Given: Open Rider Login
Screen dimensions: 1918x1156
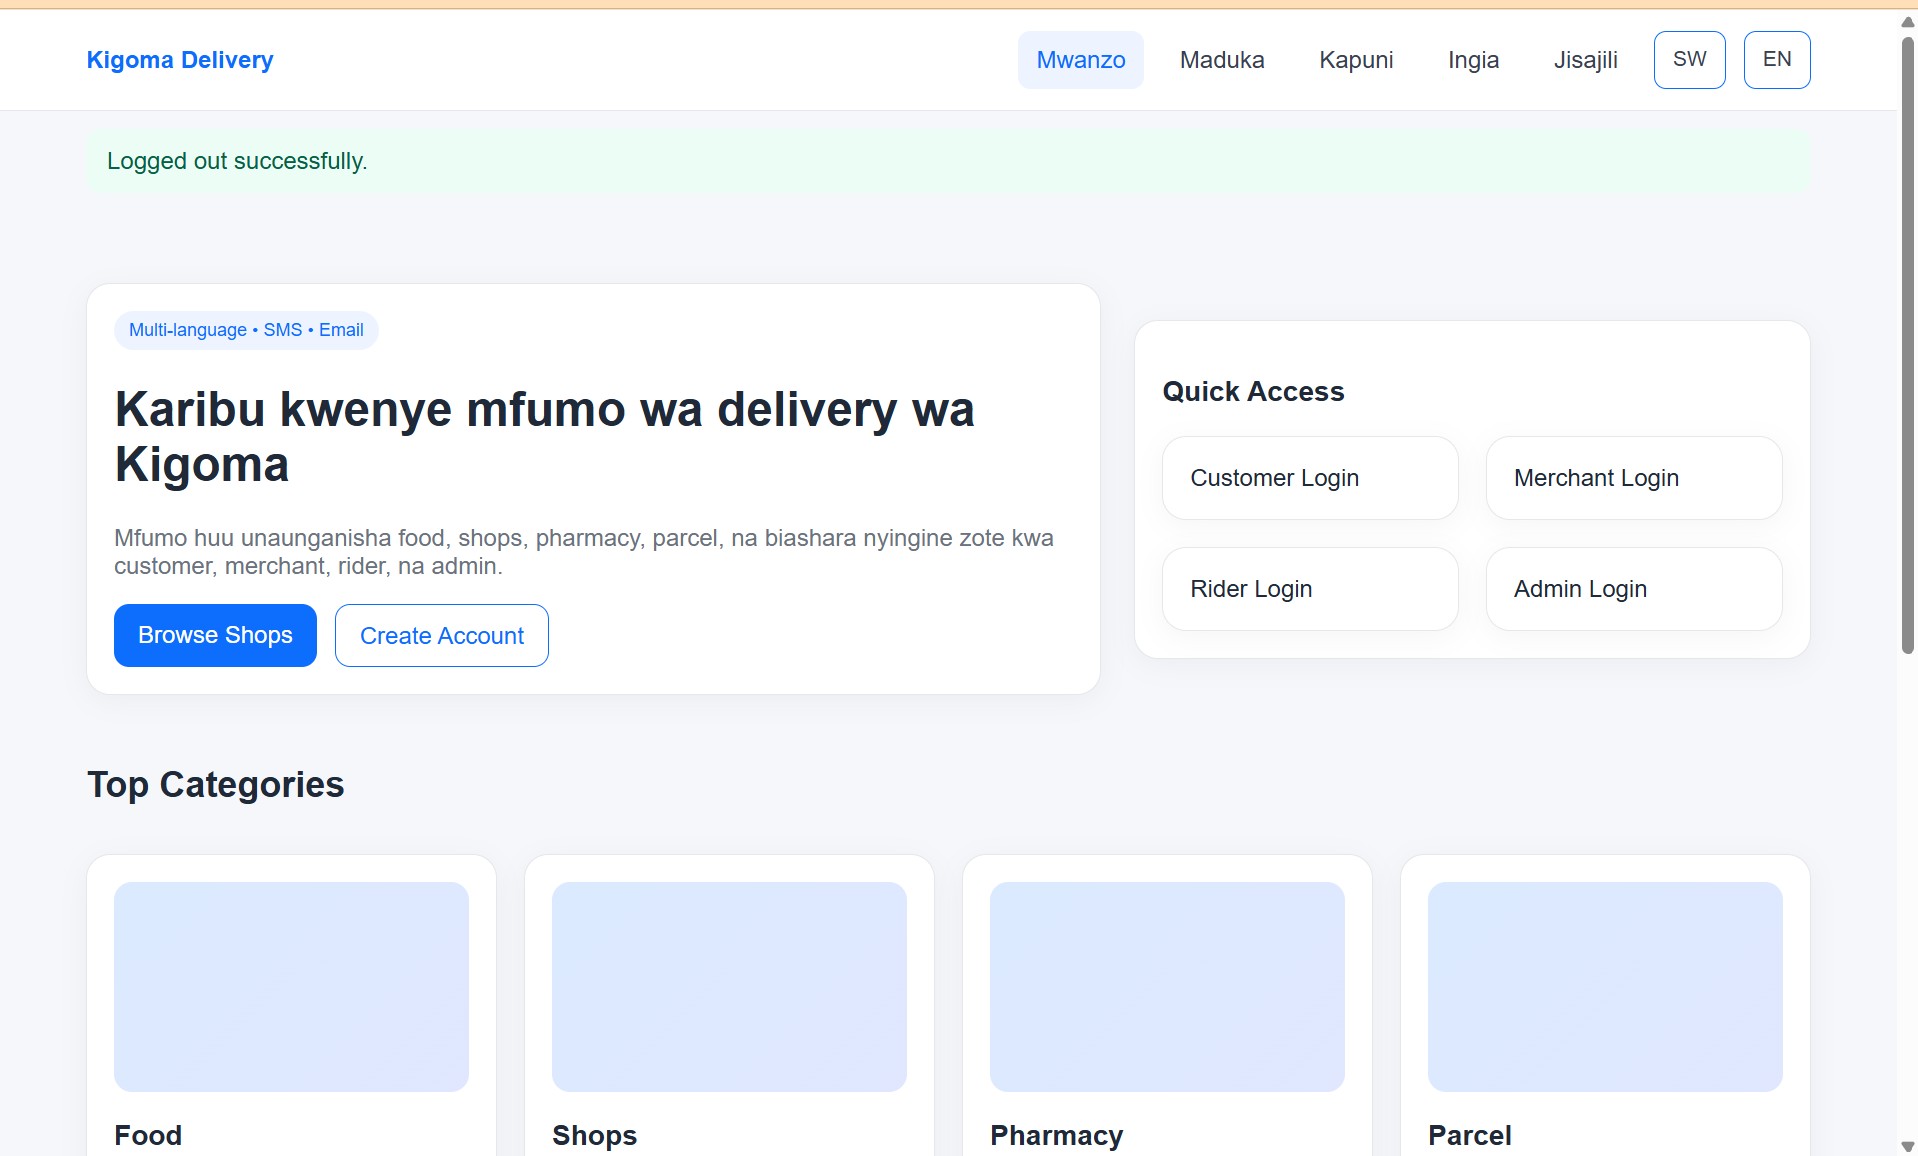Looking at the screenshot, I should tap(1310, 588).
